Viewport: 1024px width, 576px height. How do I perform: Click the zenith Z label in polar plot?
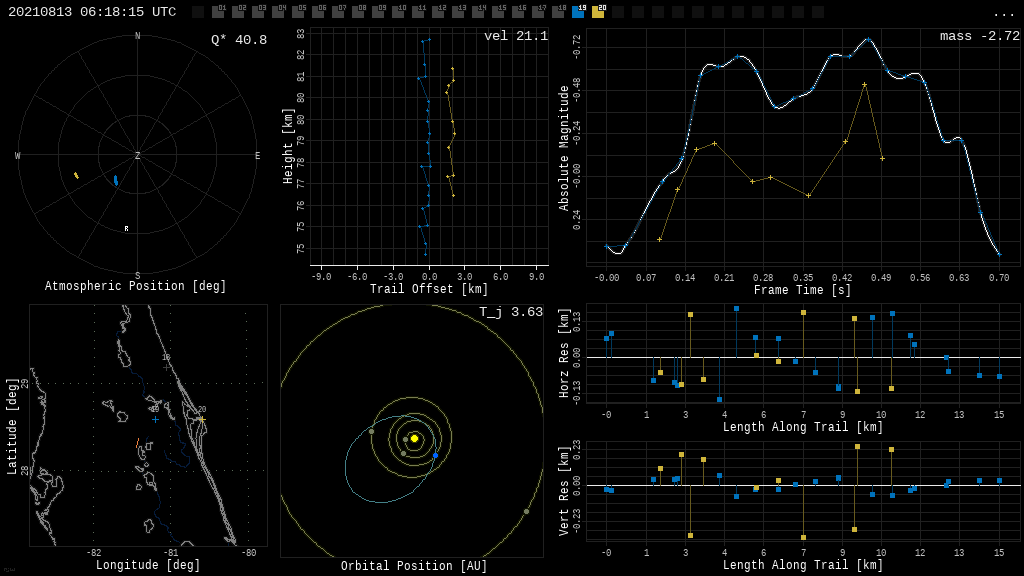[137, 155]
